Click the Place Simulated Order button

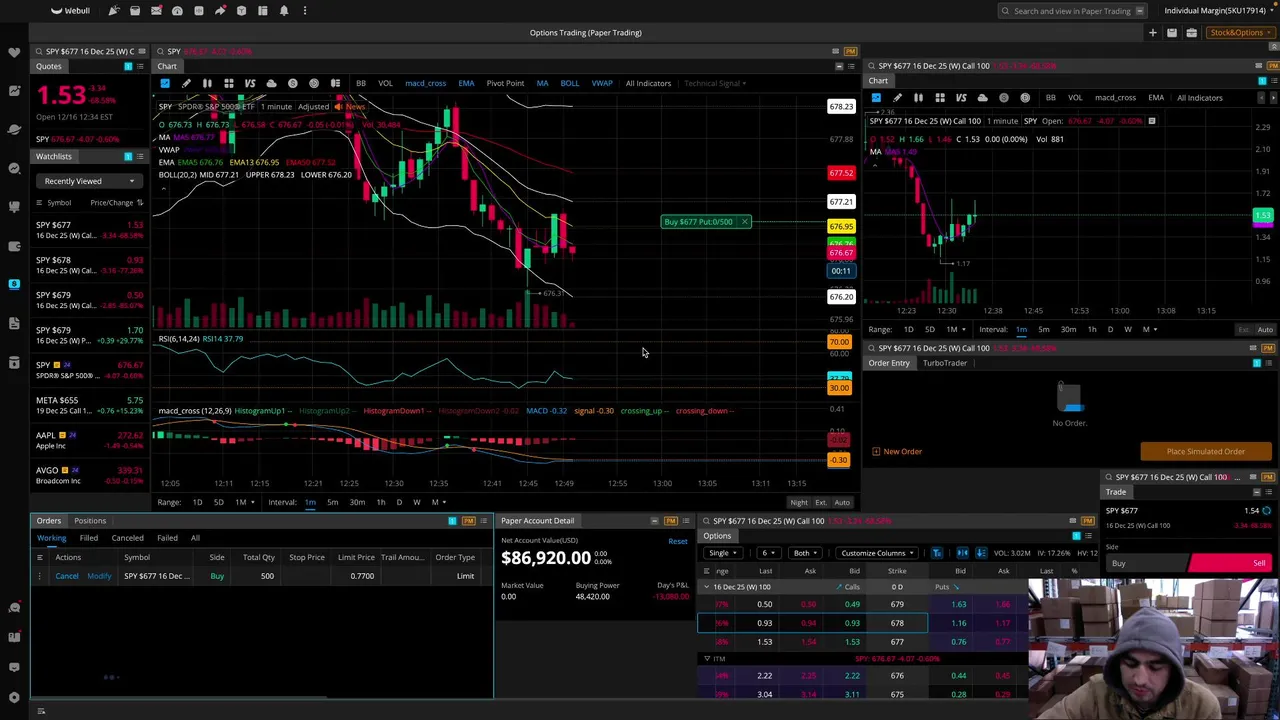[1205, 452]
